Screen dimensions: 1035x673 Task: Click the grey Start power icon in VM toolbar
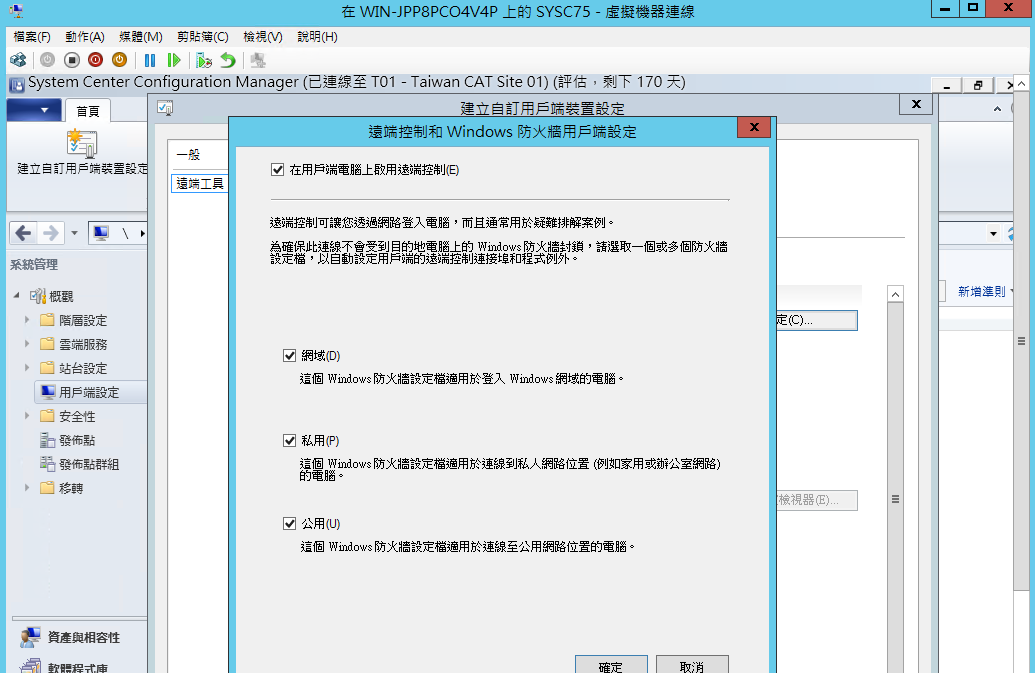48,60
